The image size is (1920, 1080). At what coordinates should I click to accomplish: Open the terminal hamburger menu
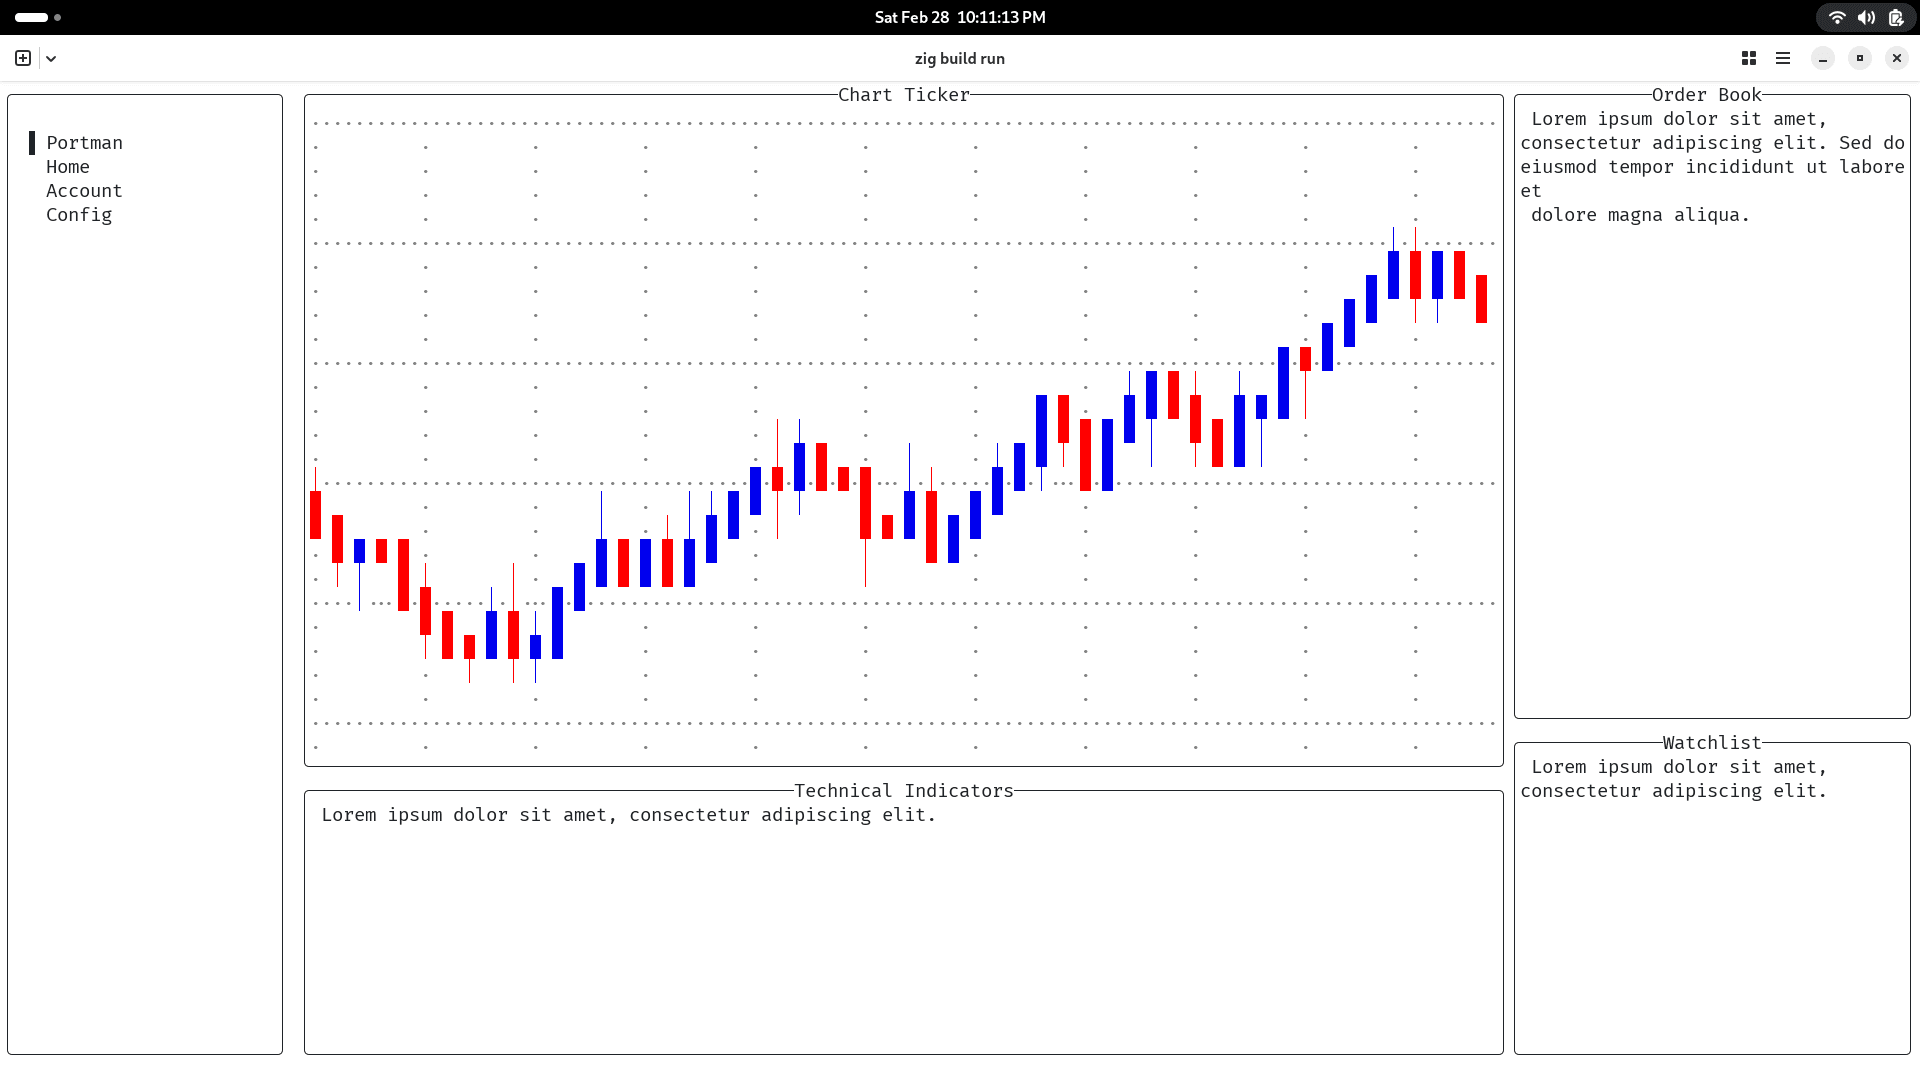point(1783,58)
